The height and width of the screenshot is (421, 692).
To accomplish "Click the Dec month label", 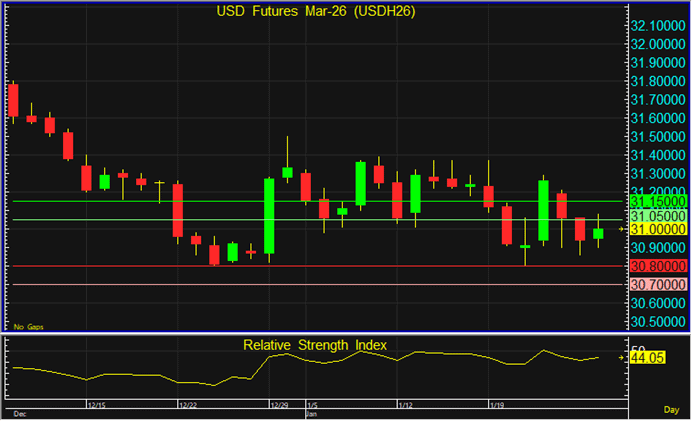I will [19, 412].
